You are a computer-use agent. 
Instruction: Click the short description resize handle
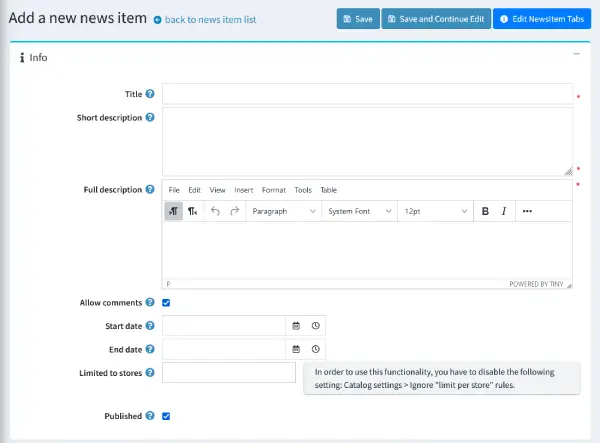tap(569, 171)
